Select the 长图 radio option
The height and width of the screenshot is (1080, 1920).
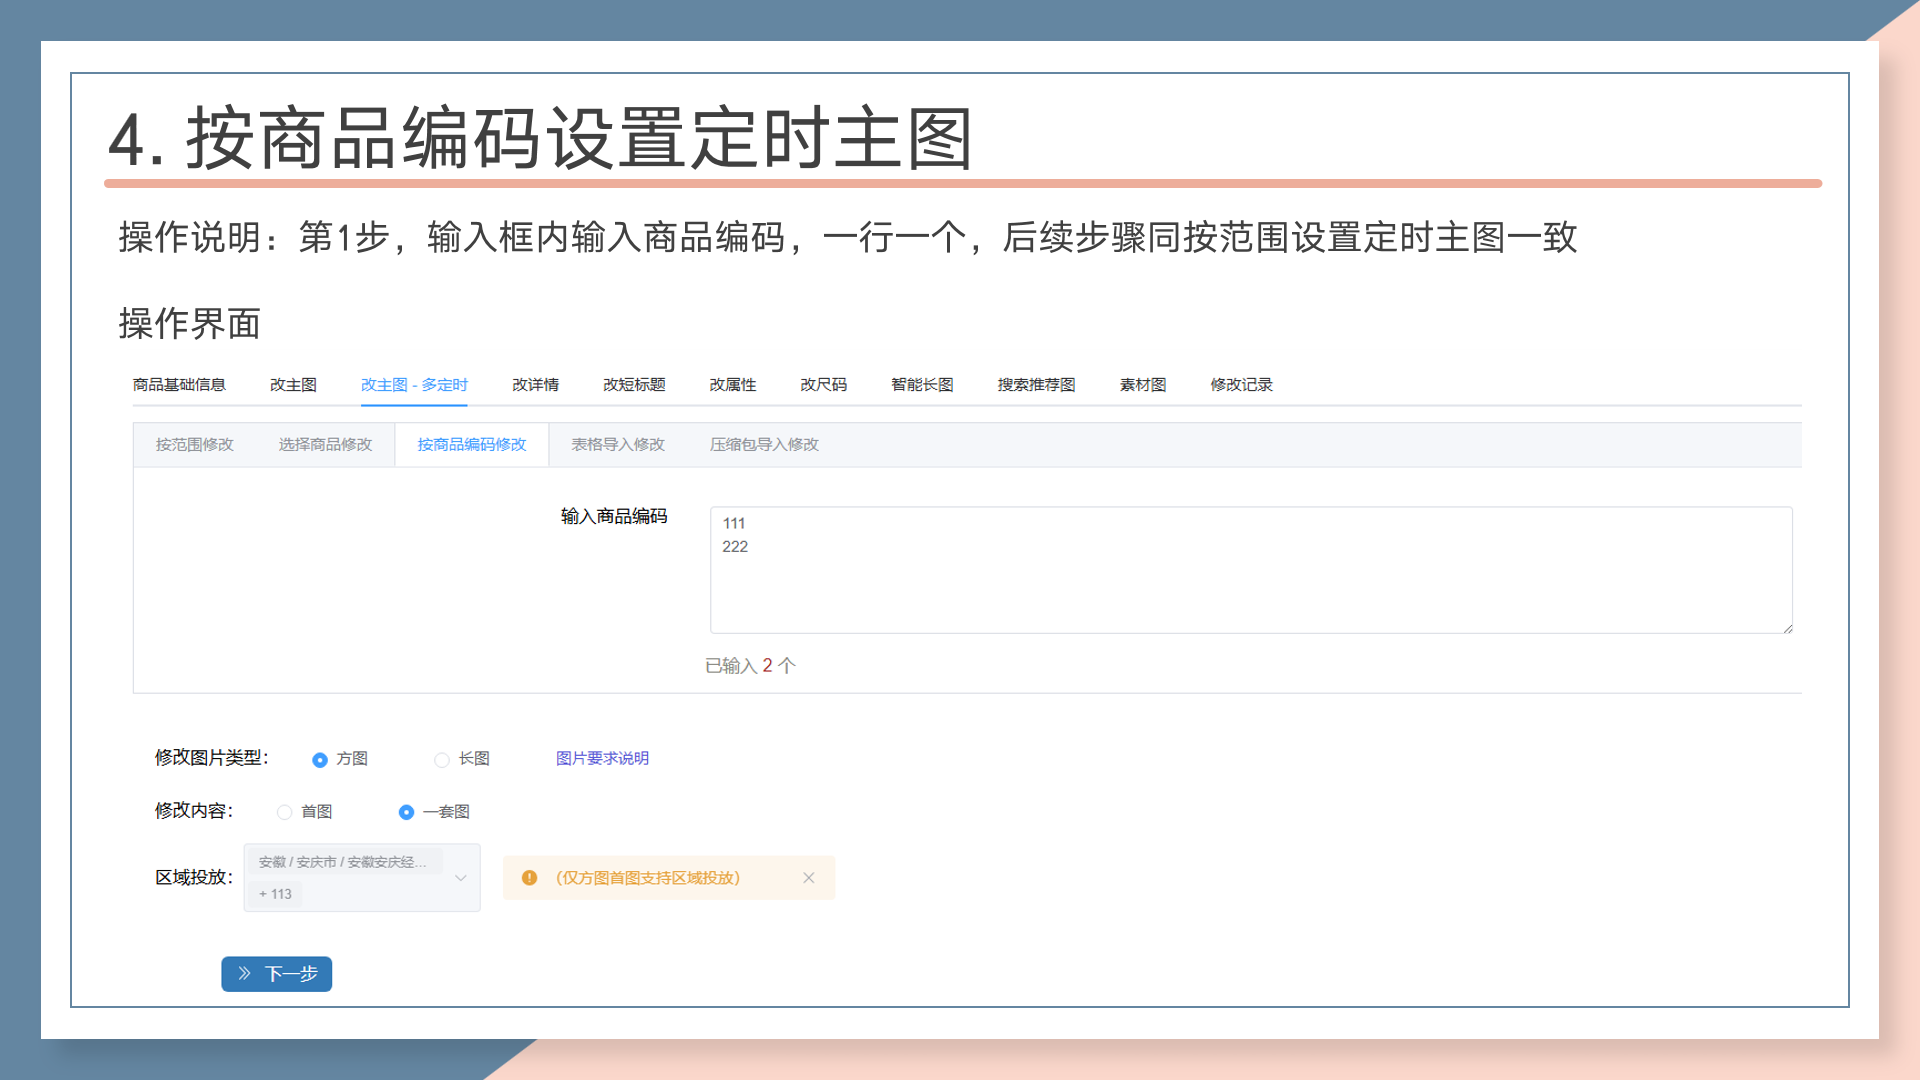click(441, 760)
